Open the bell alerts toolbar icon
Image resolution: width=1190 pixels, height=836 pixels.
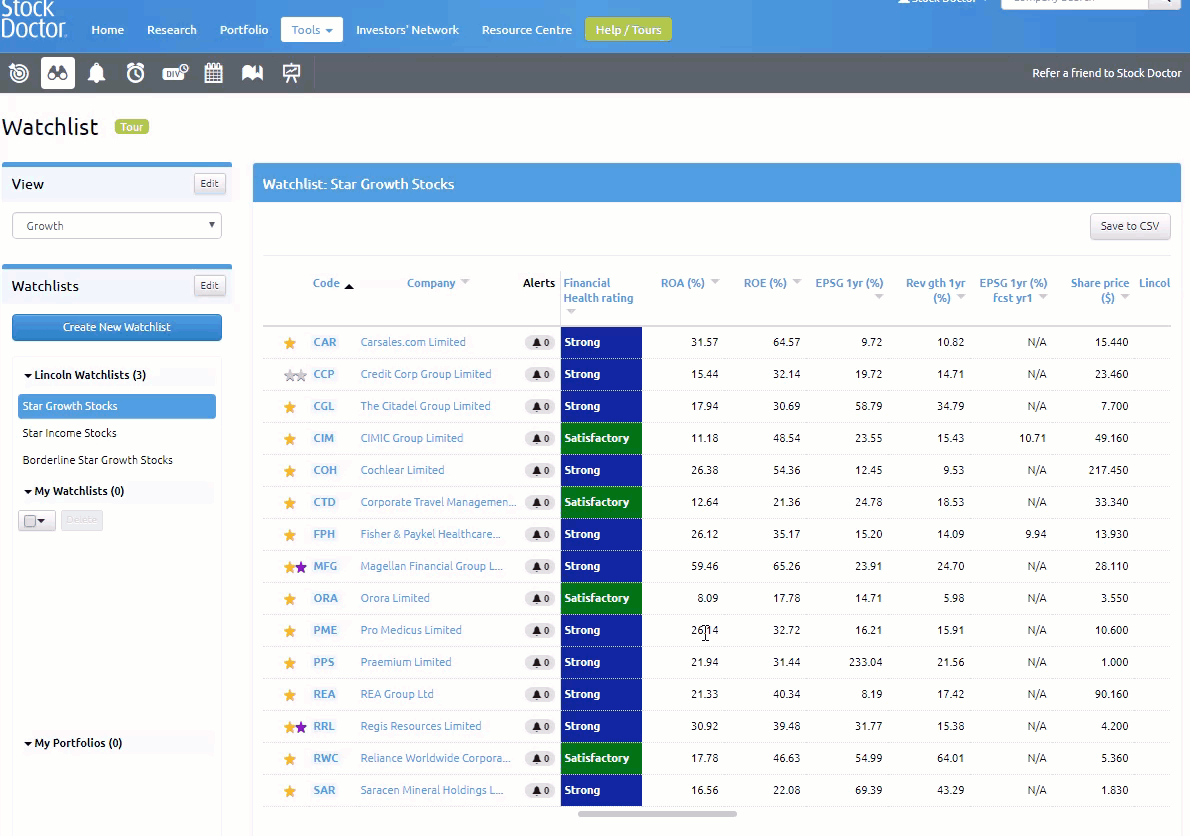(x=96, y=73)
